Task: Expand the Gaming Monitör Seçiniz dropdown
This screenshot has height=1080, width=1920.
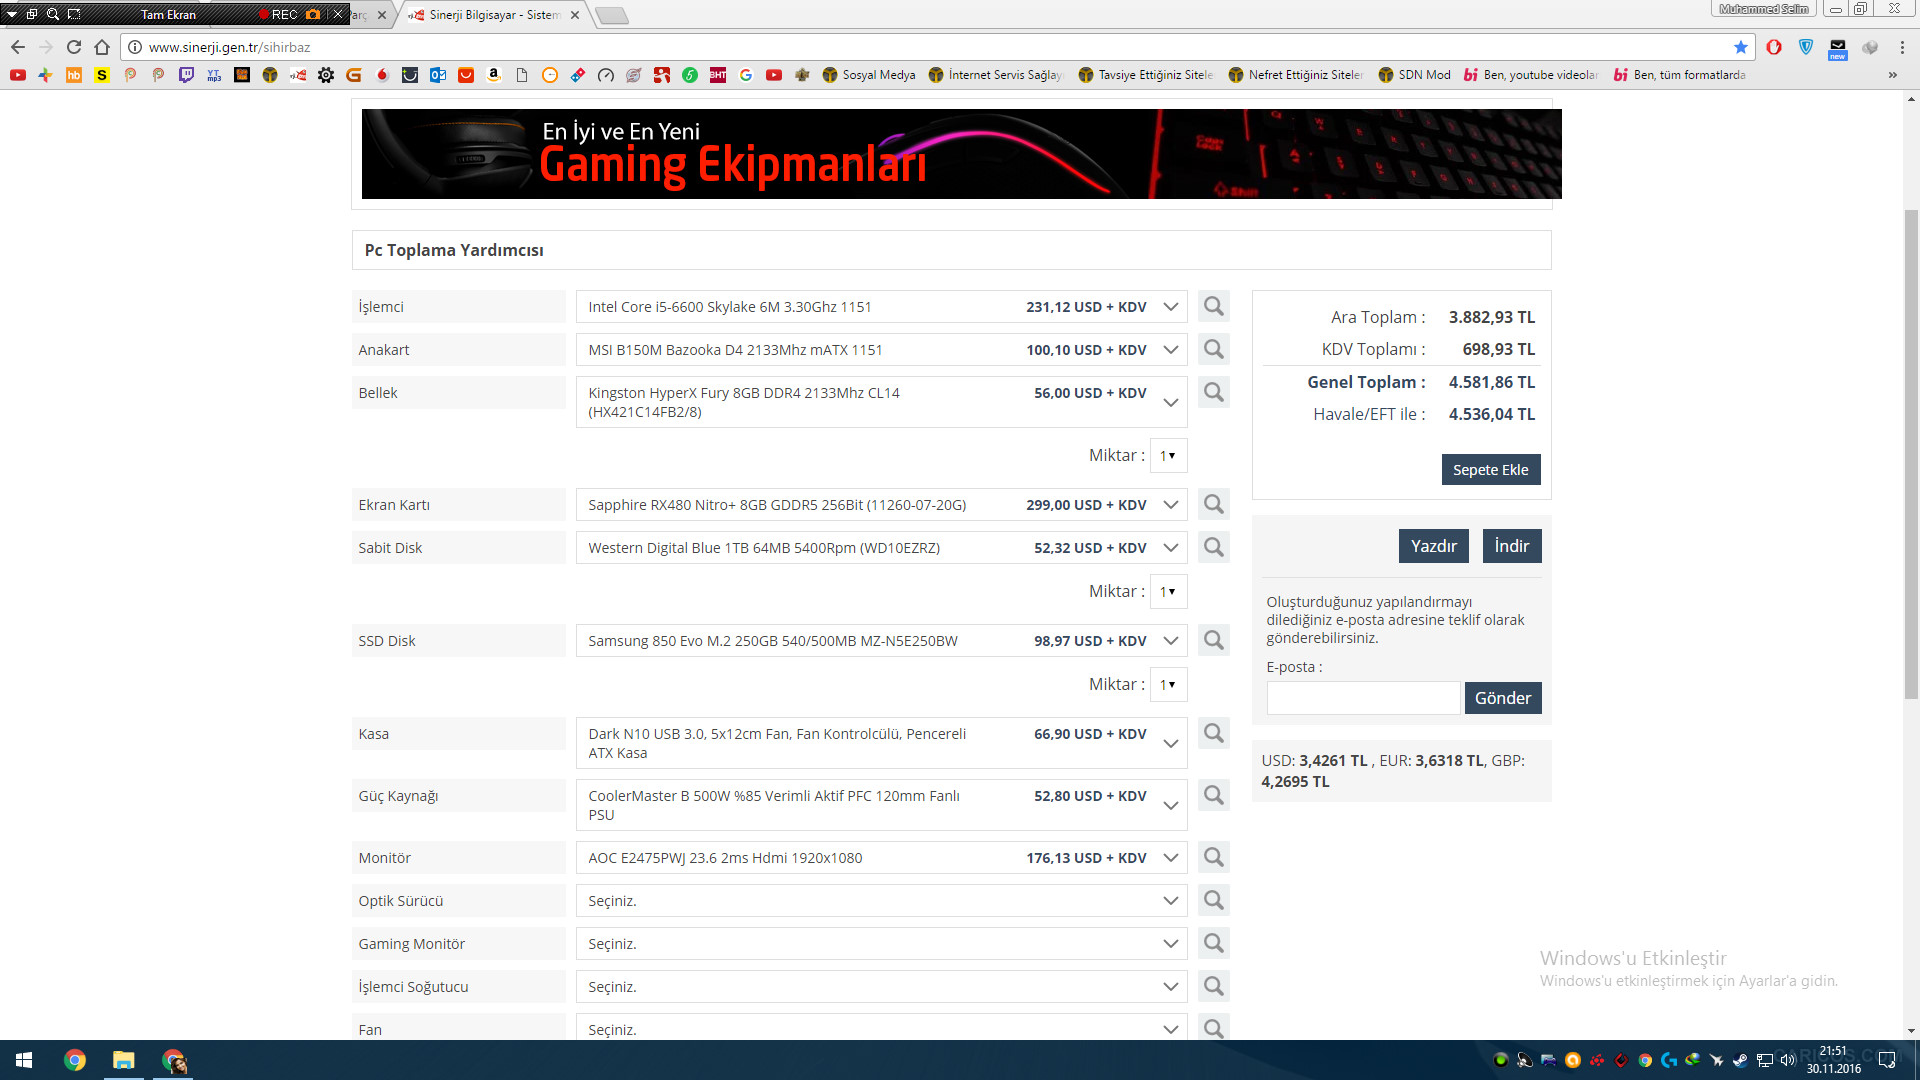Action: tap(1170, 944)
